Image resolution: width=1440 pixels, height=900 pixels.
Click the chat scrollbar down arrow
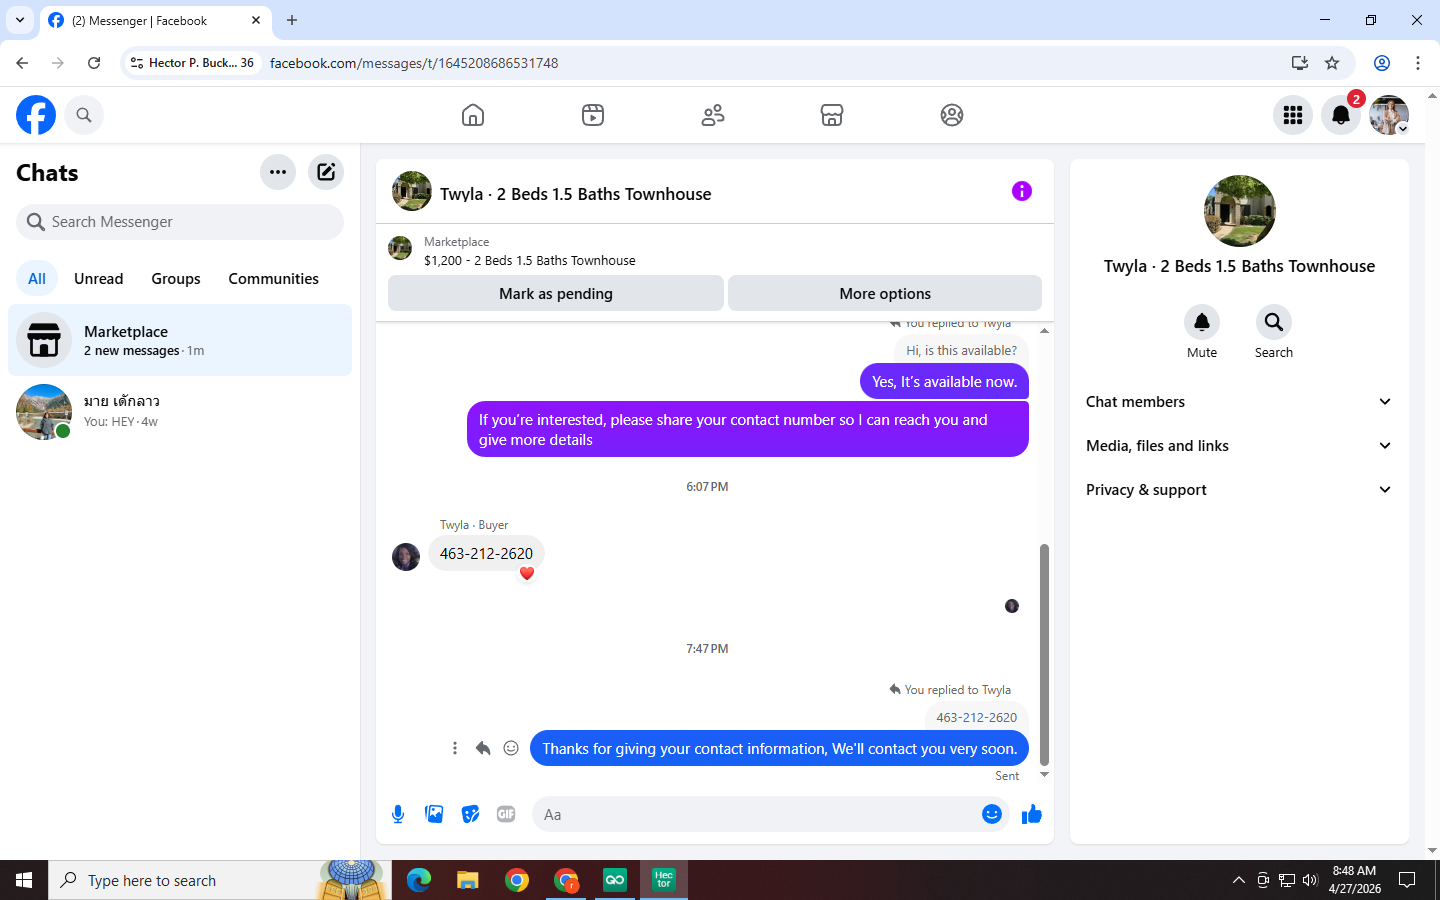(x=1044, y=775)
